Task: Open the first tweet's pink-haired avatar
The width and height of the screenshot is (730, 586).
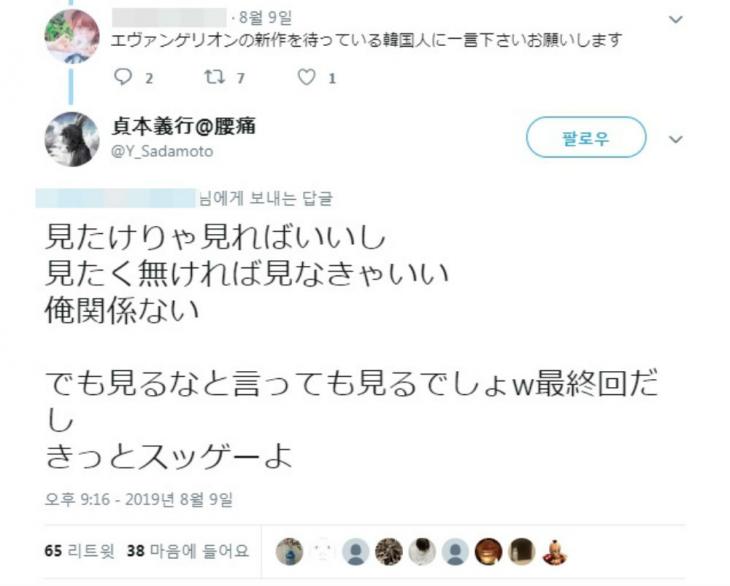Action: (x=72, y=36)
